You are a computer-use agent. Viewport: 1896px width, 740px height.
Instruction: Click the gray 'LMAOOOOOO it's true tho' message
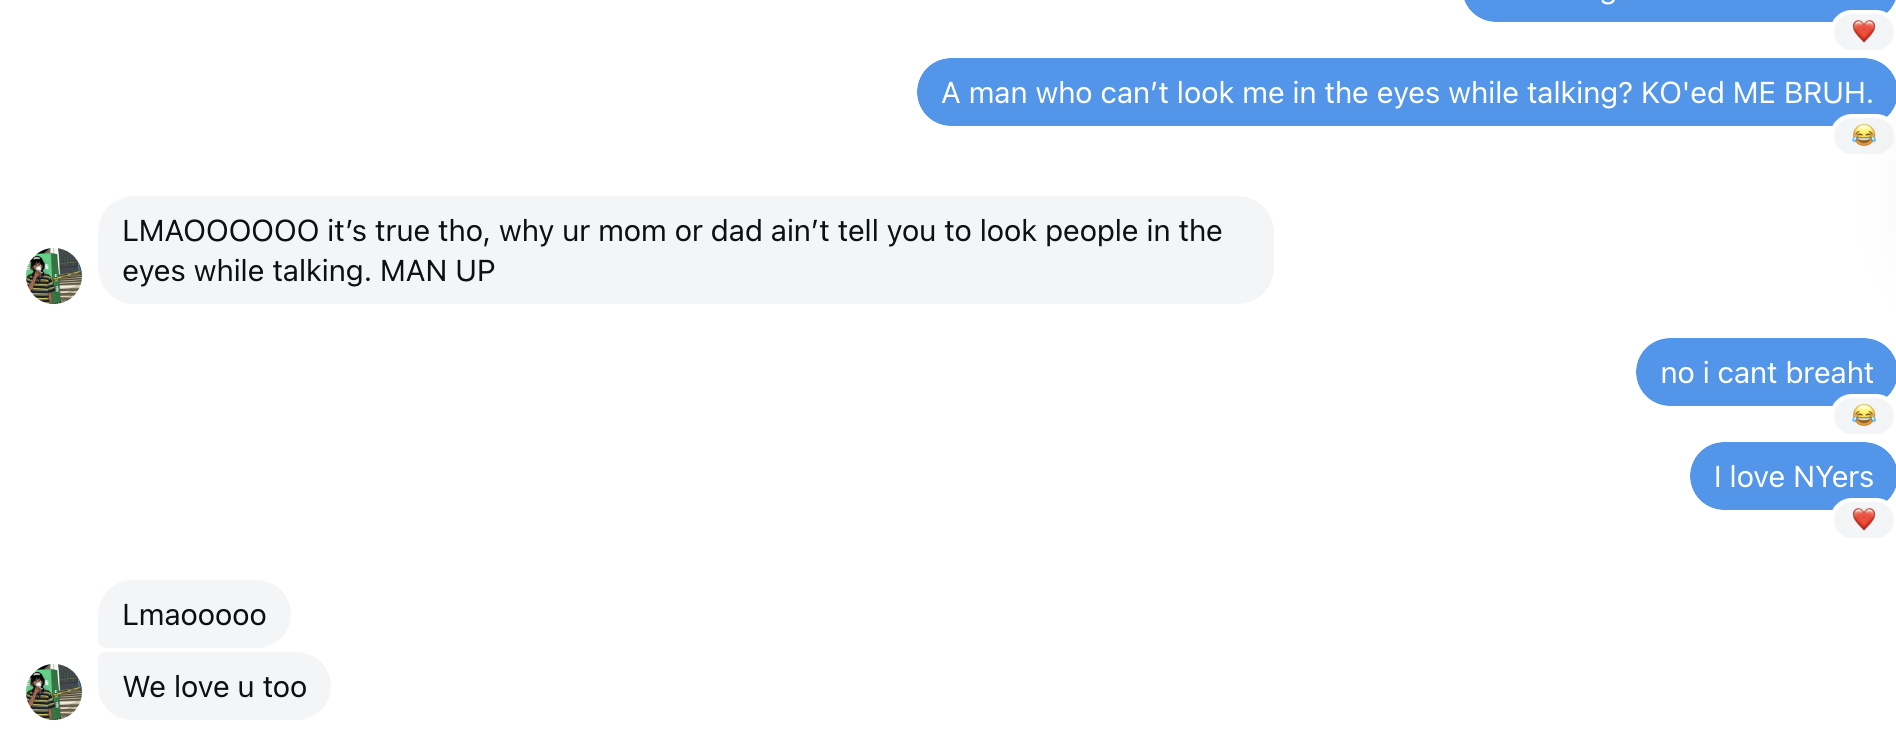coord(685,250)
